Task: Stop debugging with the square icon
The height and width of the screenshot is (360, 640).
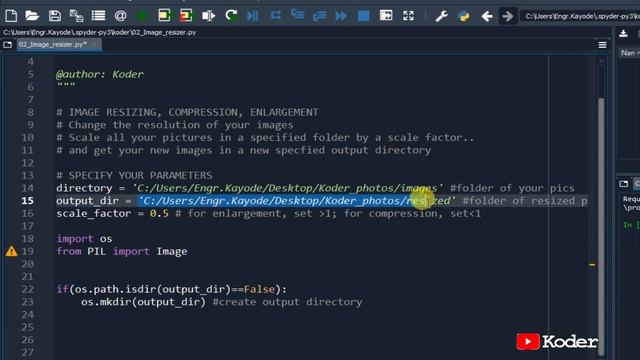Action: tap(363, 16)
